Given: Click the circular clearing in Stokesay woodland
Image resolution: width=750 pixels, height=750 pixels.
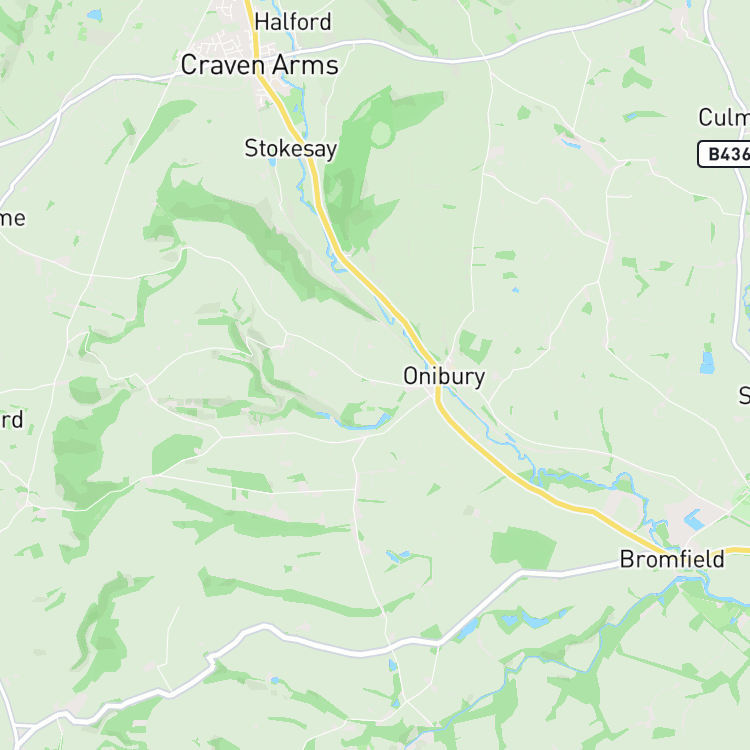Looking at the screenshot, I should [x=381, y=133].
